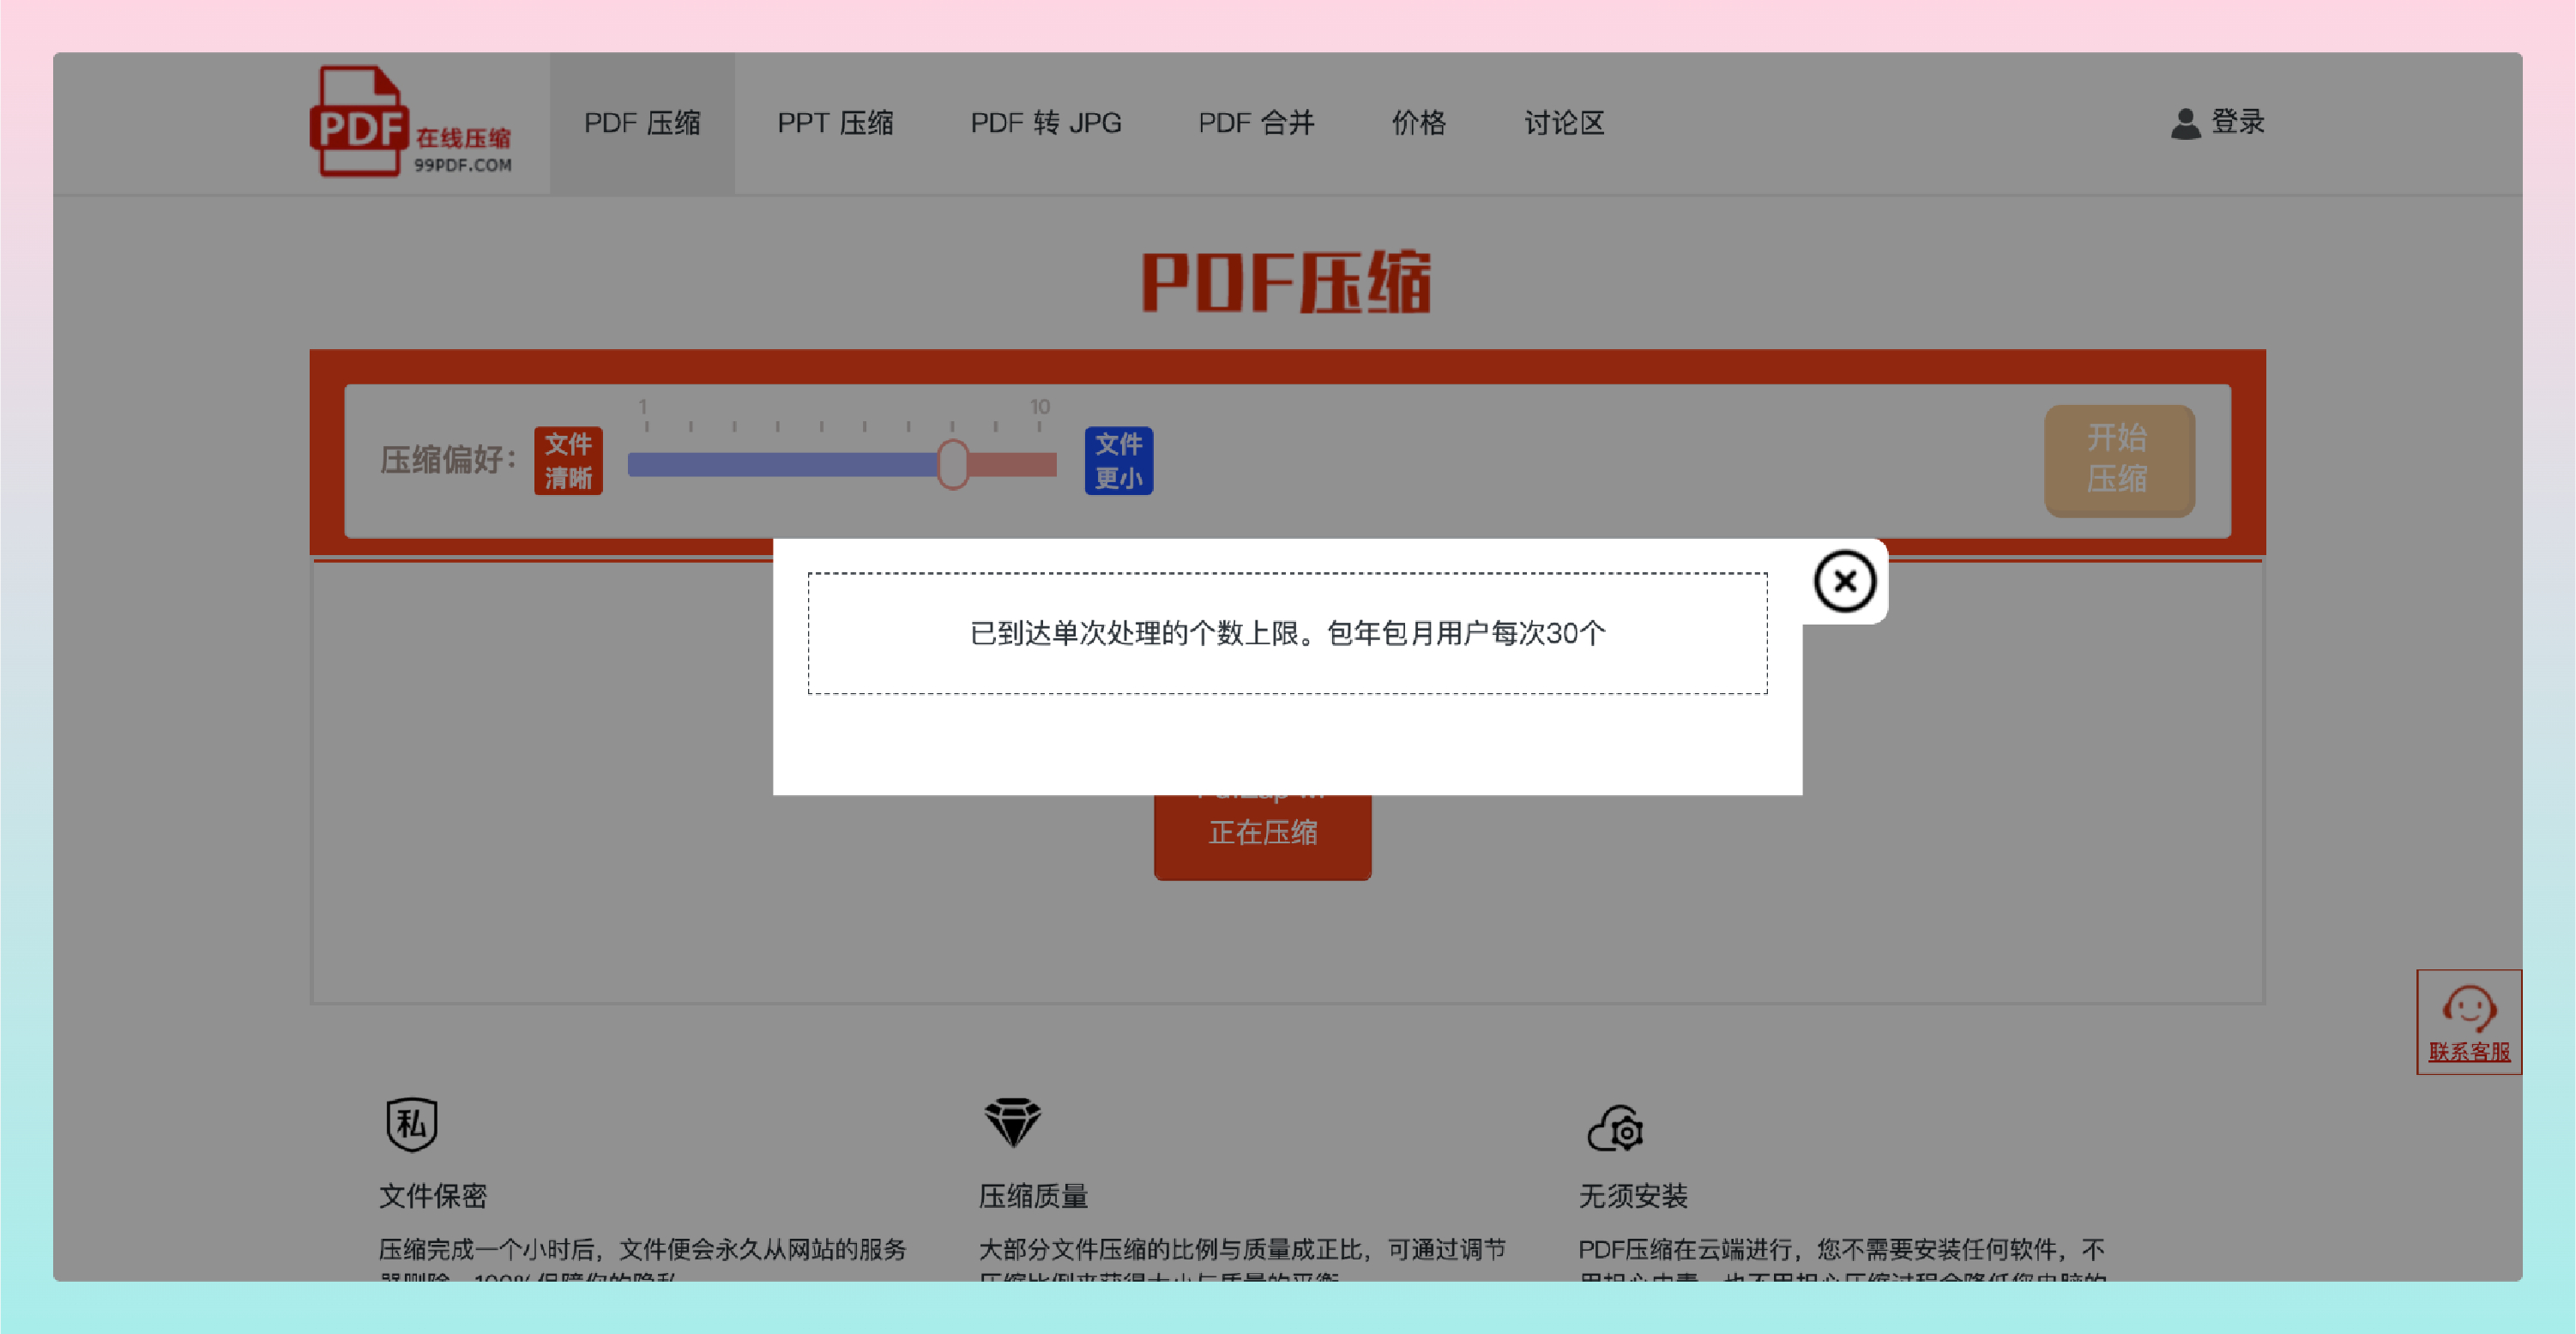Click the privacy shield 私 icon
Viewport: 2576px width, 1334px height.
tap(411, 1123)
